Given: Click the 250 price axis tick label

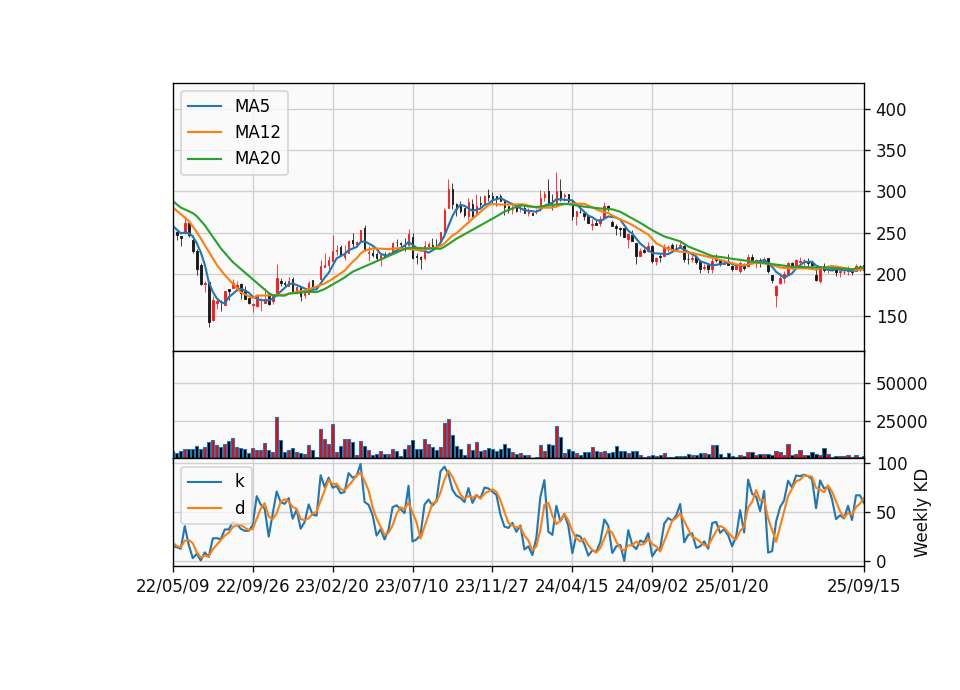Looking at the screenshot, I should [x=891, y=234].
